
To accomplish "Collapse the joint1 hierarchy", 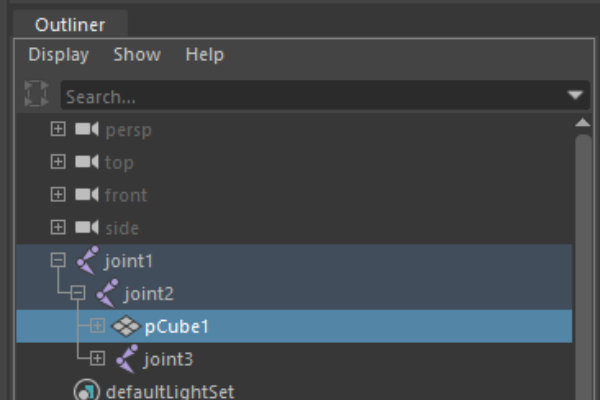I will 58,260.
